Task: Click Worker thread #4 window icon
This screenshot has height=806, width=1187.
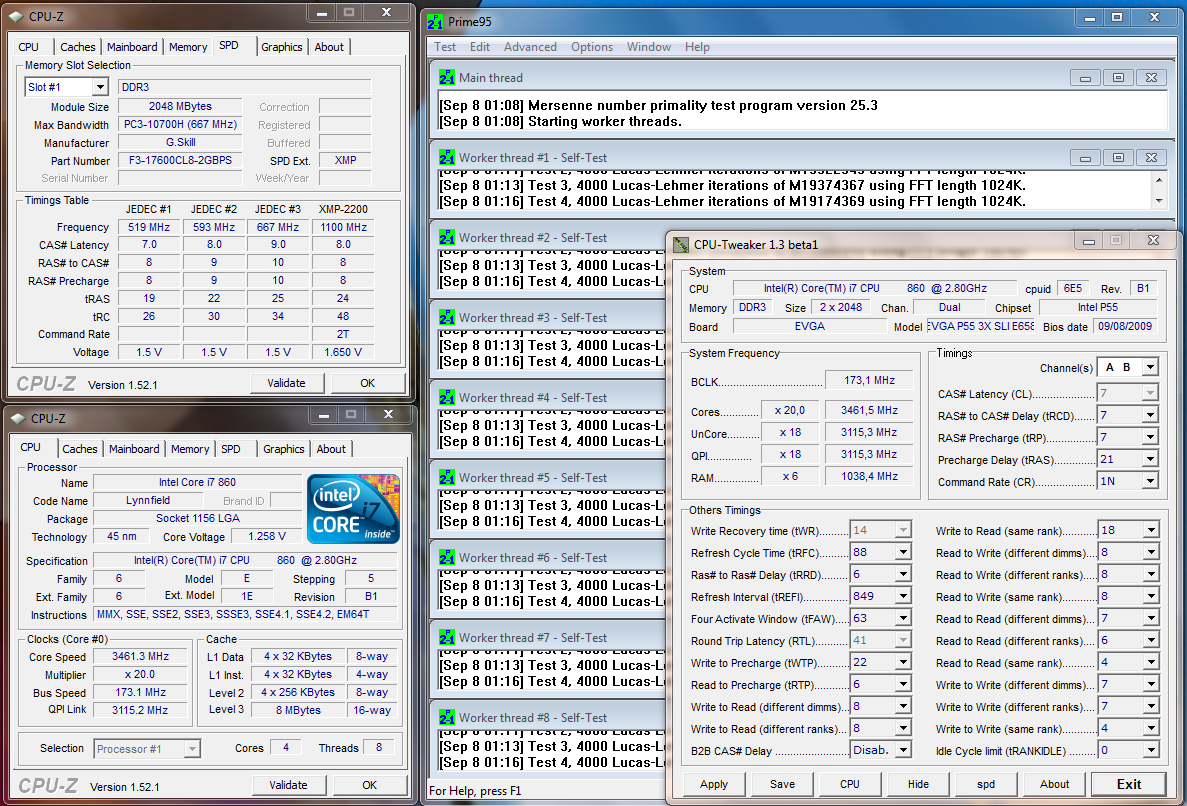Action: 447,397
